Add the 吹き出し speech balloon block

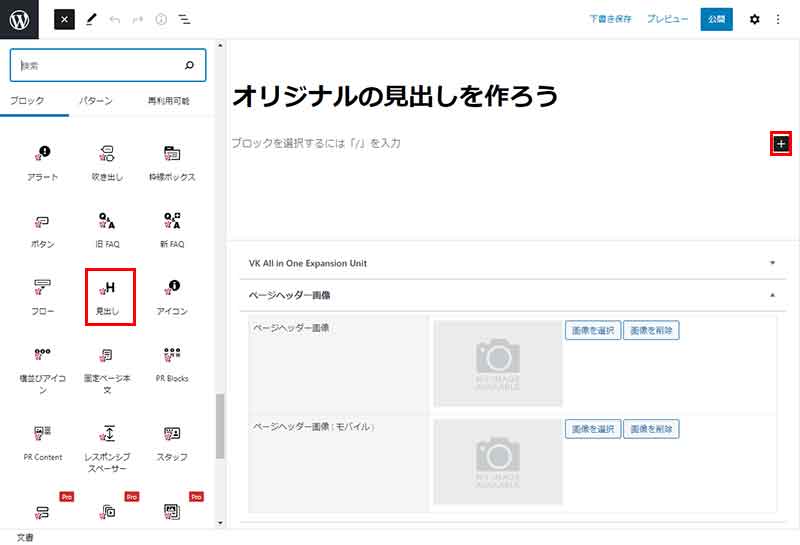pyautogui.click(x=108, y=162)
